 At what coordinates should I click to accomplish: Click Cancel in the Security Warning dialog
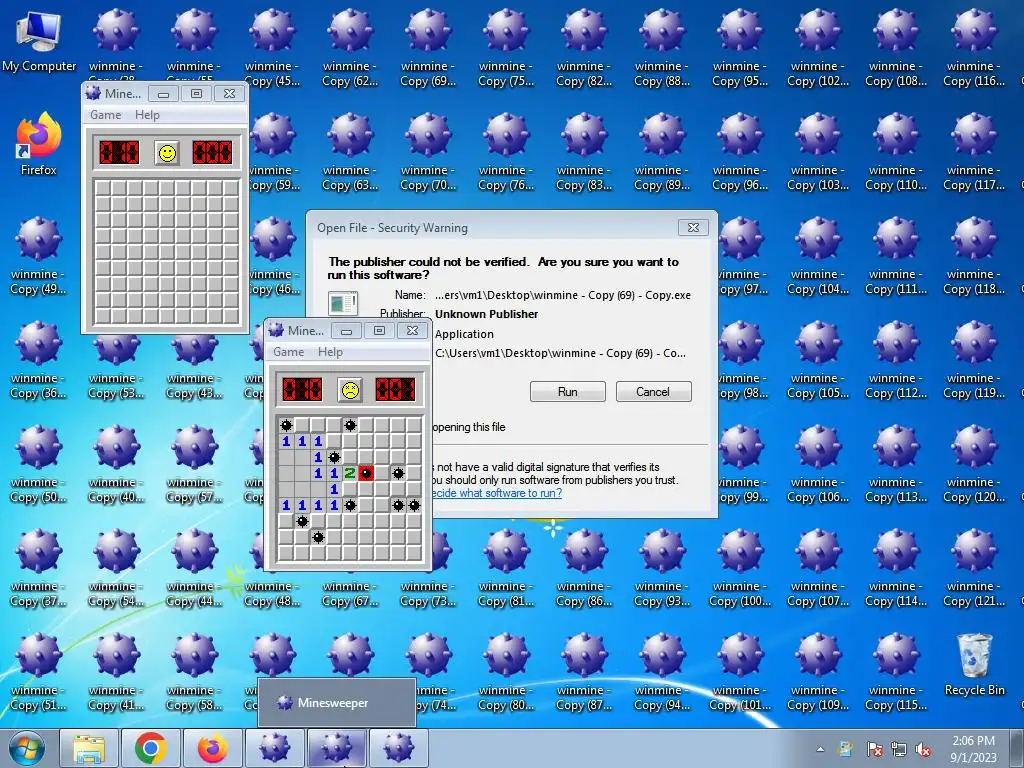click(x=653, y=392)
